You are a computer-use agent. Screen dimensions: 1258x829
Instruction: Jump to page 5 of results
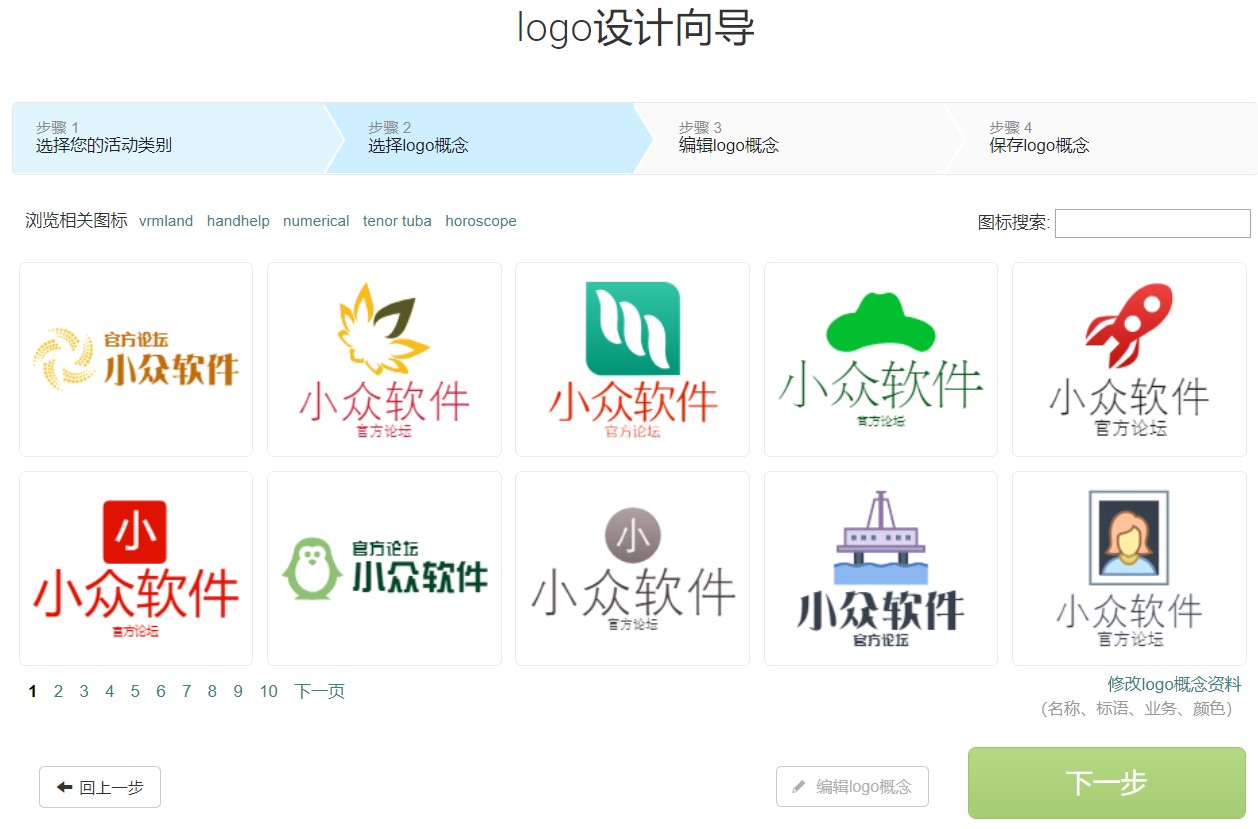135,691
